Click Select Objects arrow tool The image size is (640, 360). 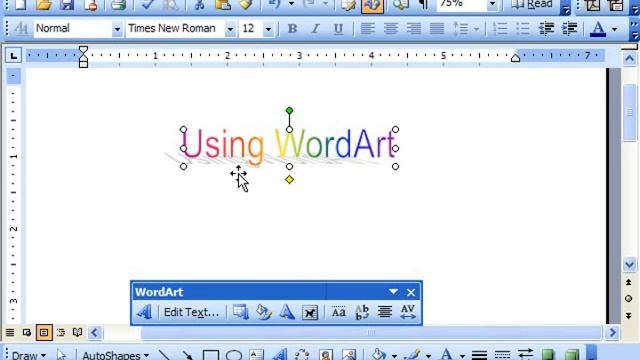61,355
